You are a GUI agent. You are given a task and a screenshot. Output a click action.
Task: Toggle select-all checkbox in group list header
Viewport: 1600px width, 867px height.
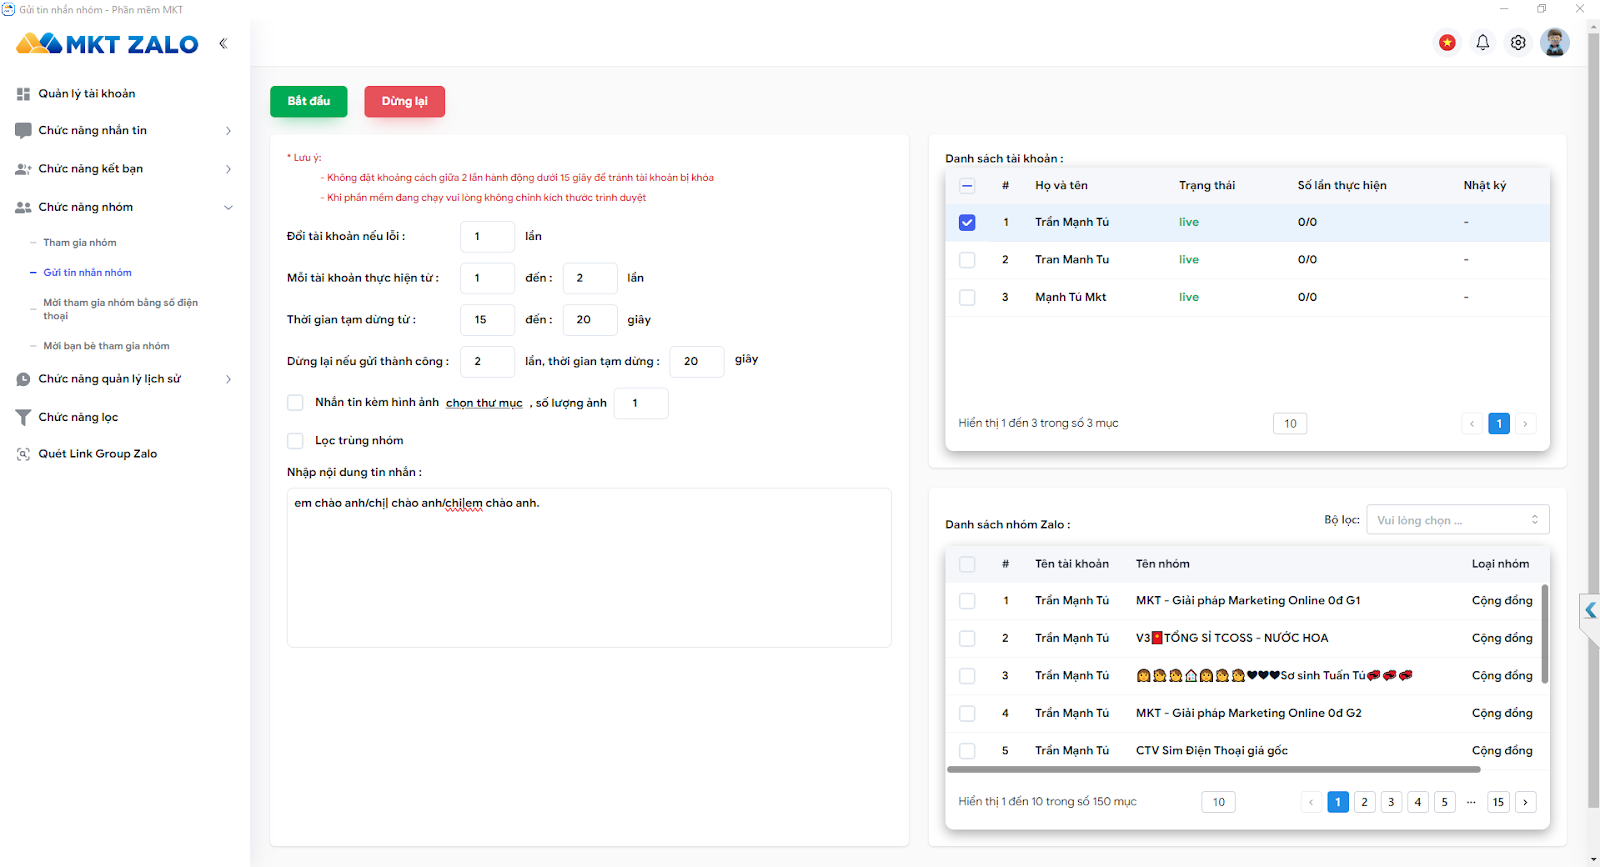tap(967, 564)
